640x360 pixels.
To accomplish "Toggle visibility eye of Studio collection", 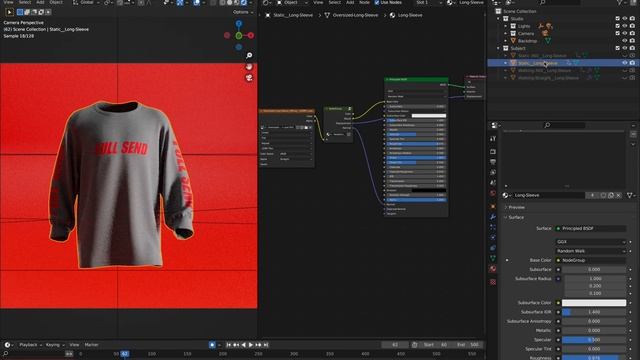I will coord(624,19).
